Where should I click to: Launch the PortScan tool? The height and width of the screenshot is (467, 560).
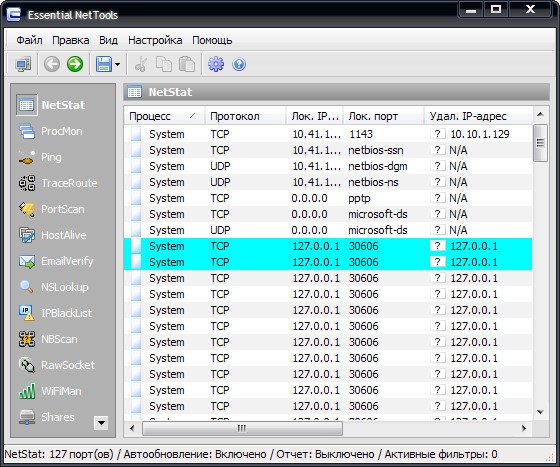pyautogui.click(x=52, y=209)
